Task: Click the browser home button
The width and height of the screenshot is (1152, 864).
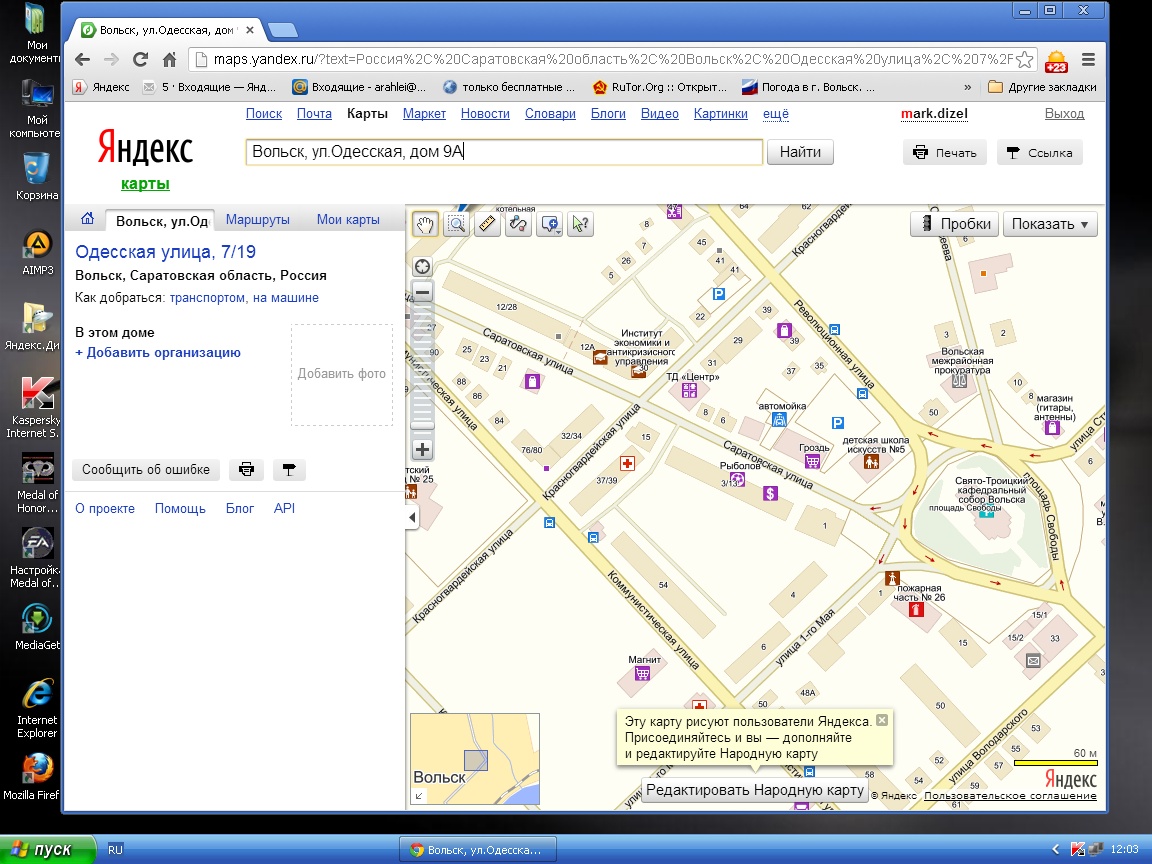Action: click(x=170, y=60)
